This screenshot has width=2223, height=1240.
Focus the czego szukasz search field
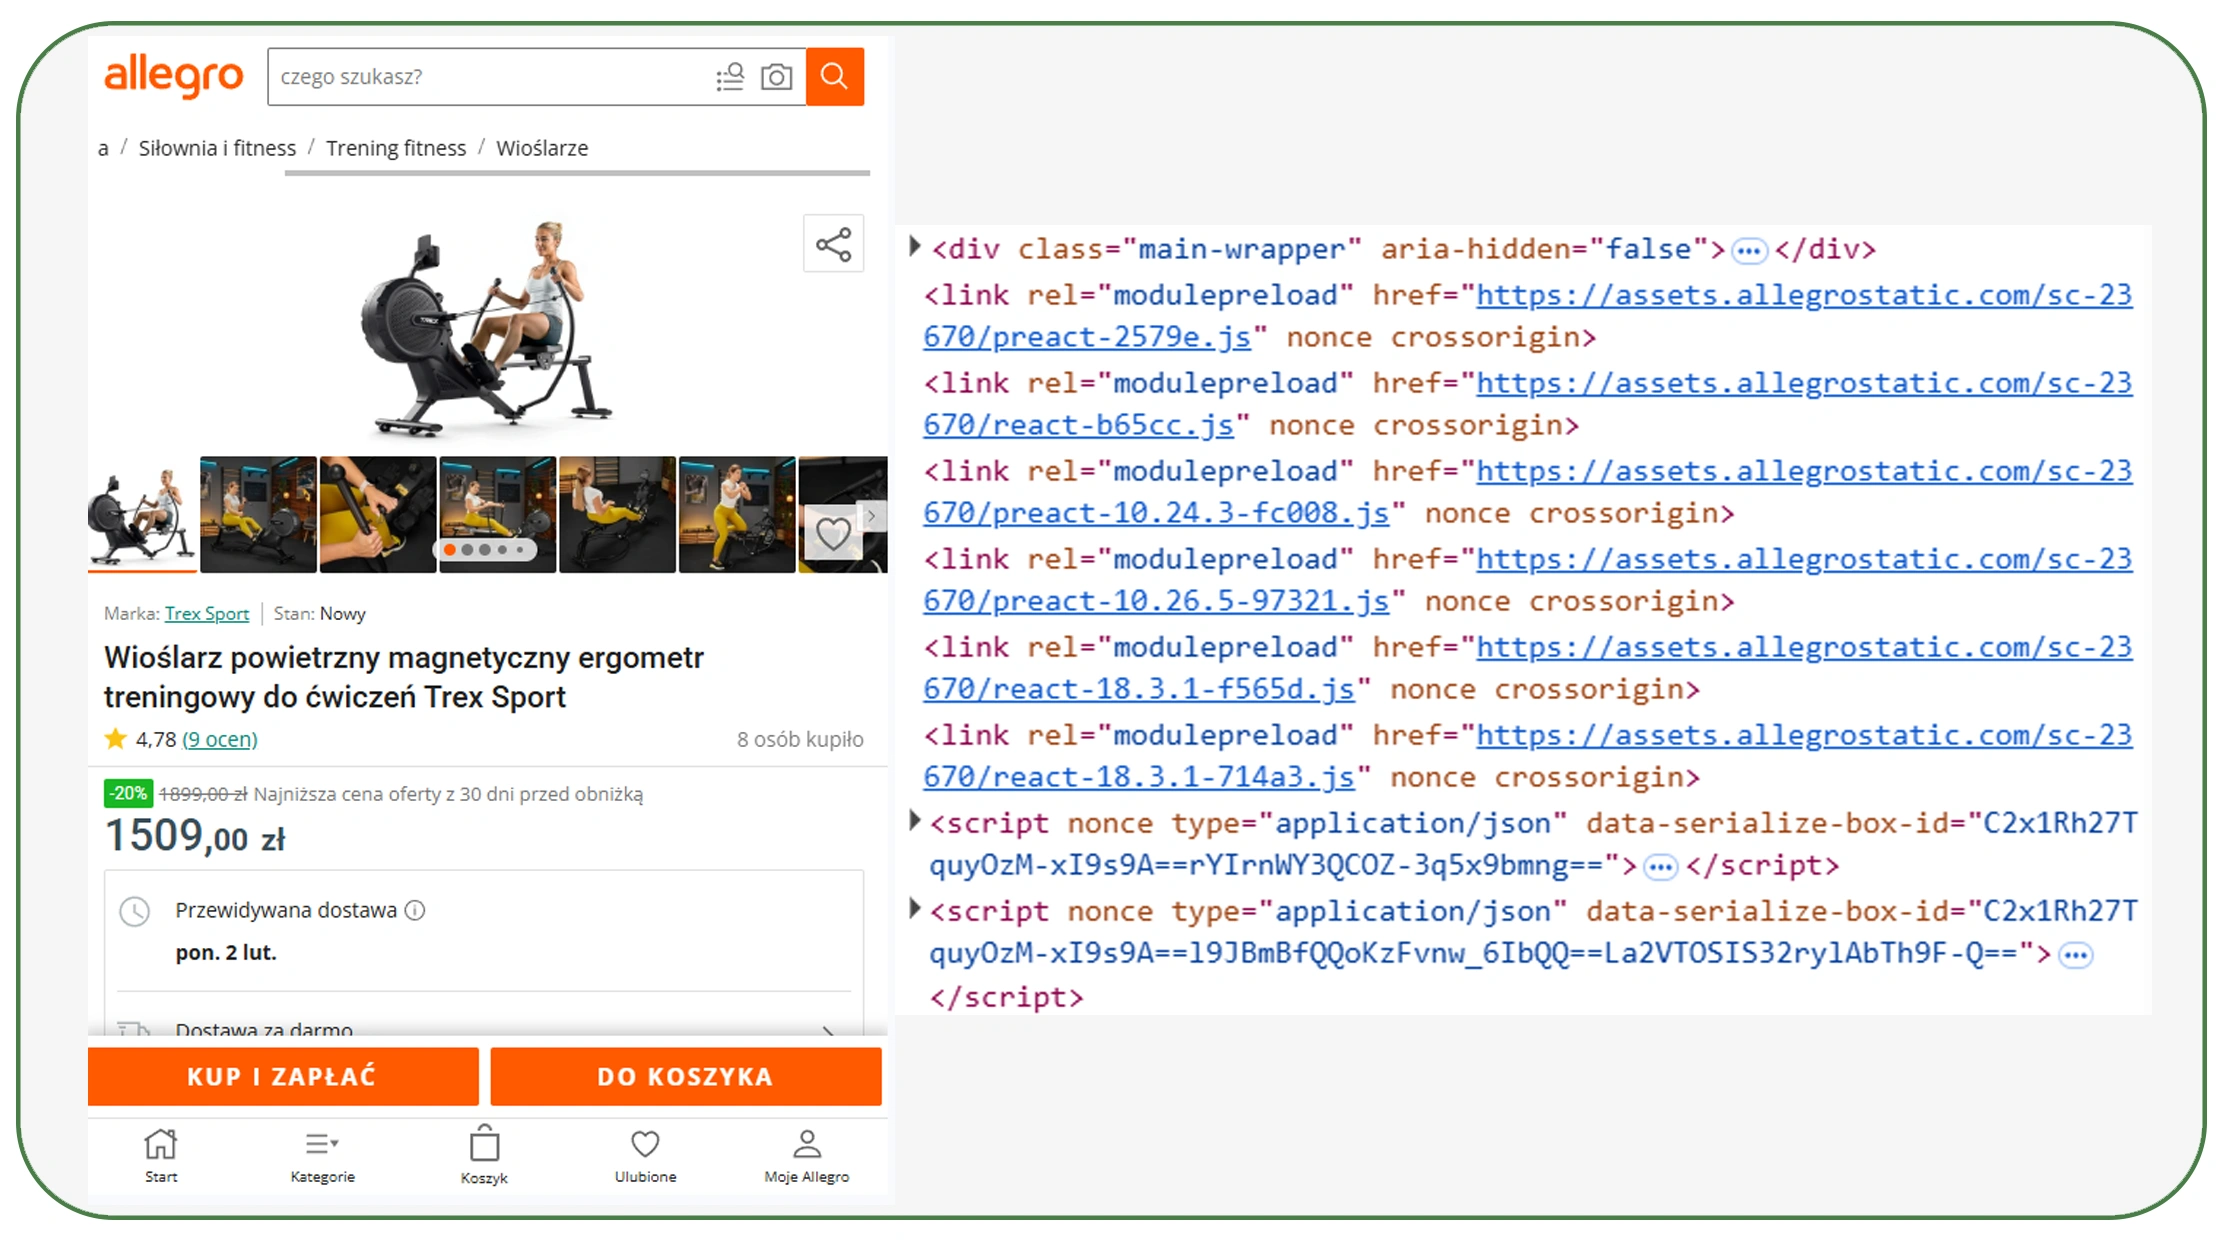pyautogui.click(x=490, y=77)
